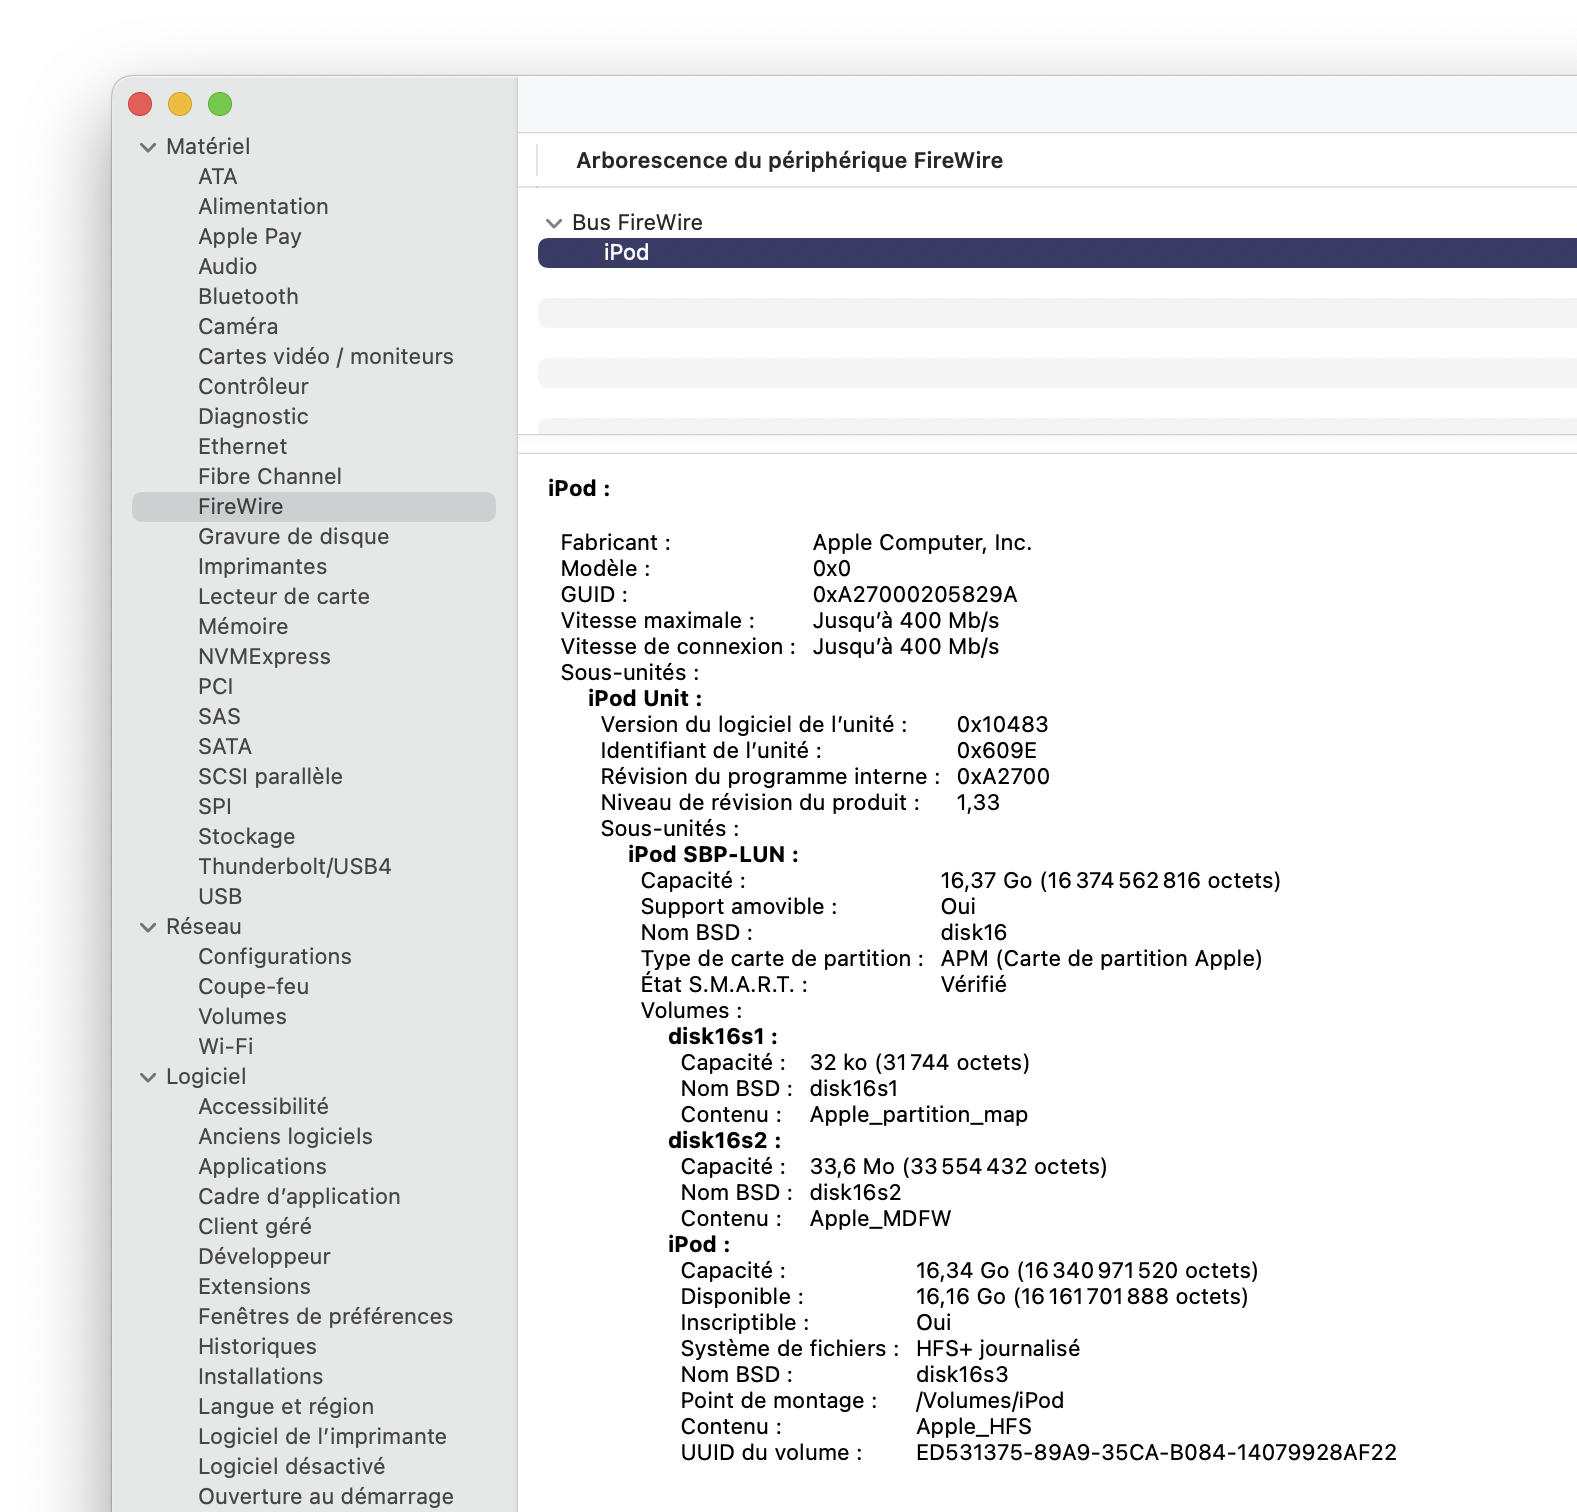The height and width of the screenshot is (1512, 1577).
Task: Click Apple Computer, Inc. manufacturer value
Action: [922, 543]
